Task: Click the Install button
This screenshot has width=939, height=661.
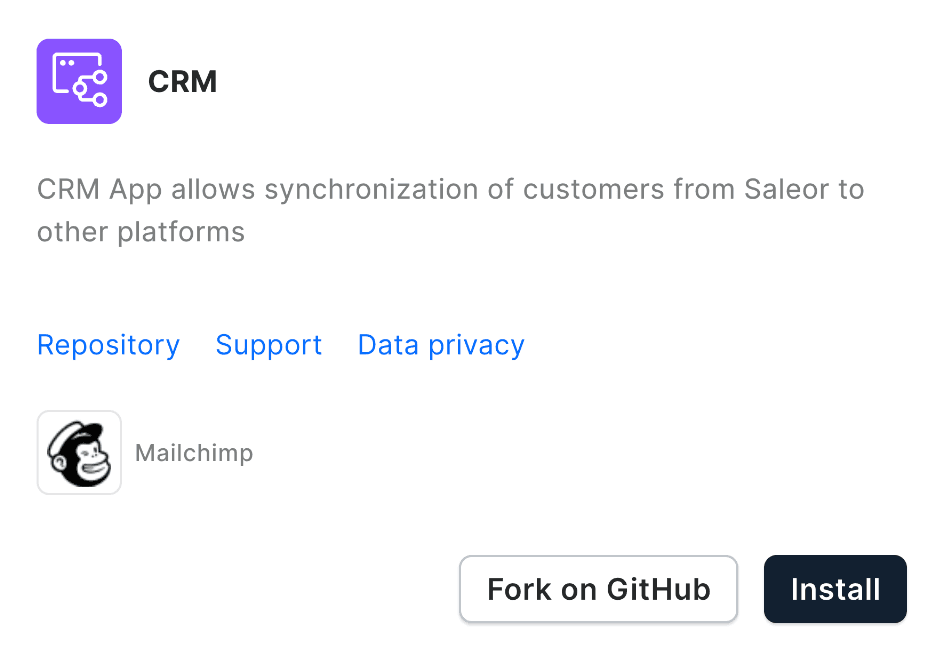Action: (x=835, y=589)
